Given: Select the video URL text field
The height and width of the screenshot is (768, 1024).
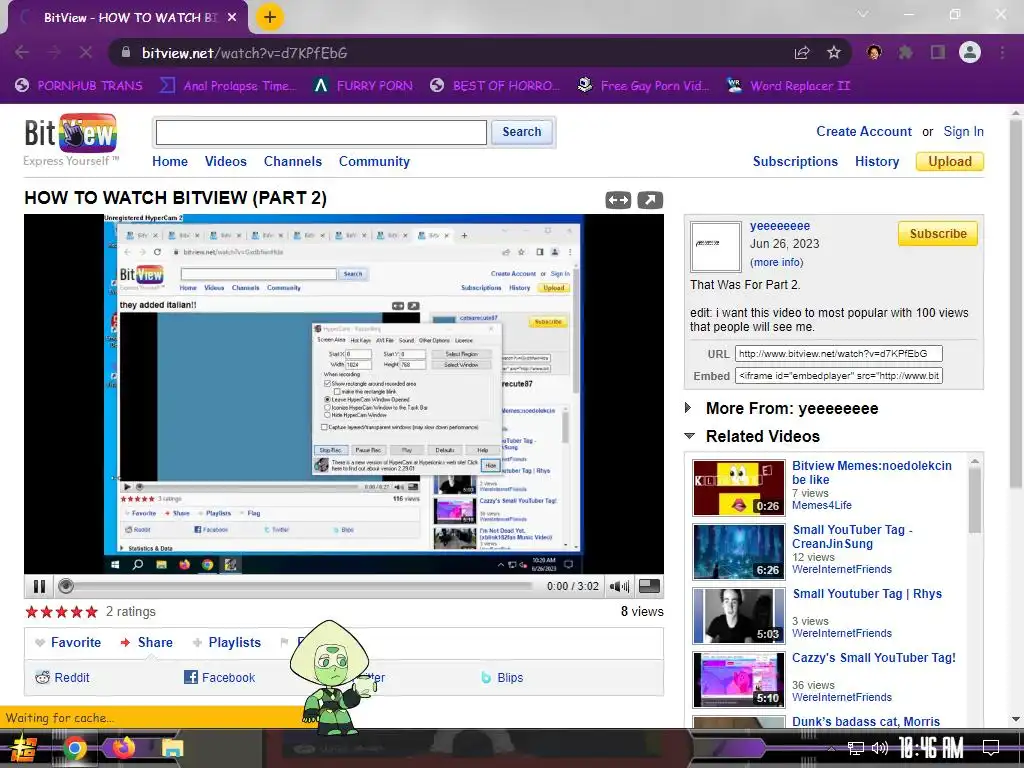Looking at the screenshot, I should [x=839, y=353].
